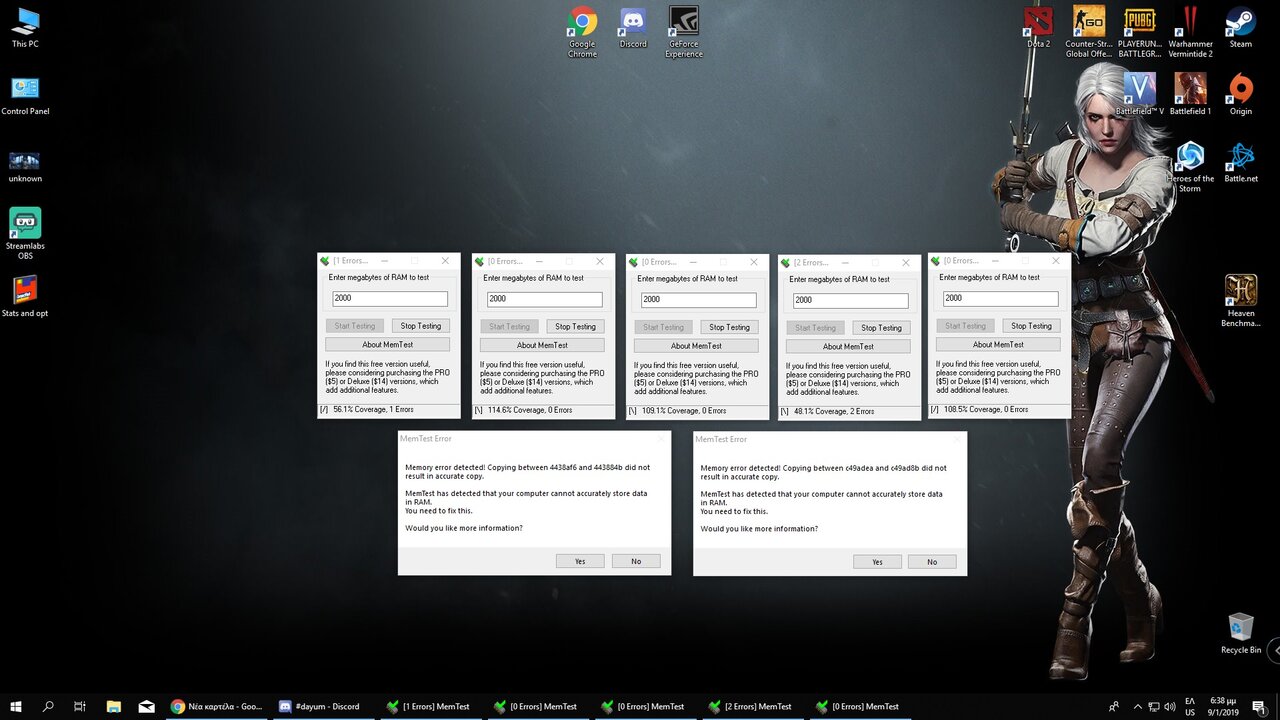Viewport: 1280px width, 720px height.
Task: Focus the RAM megabytes field in the 108.5% coverage MemTest
Action: pos(1000,299)
